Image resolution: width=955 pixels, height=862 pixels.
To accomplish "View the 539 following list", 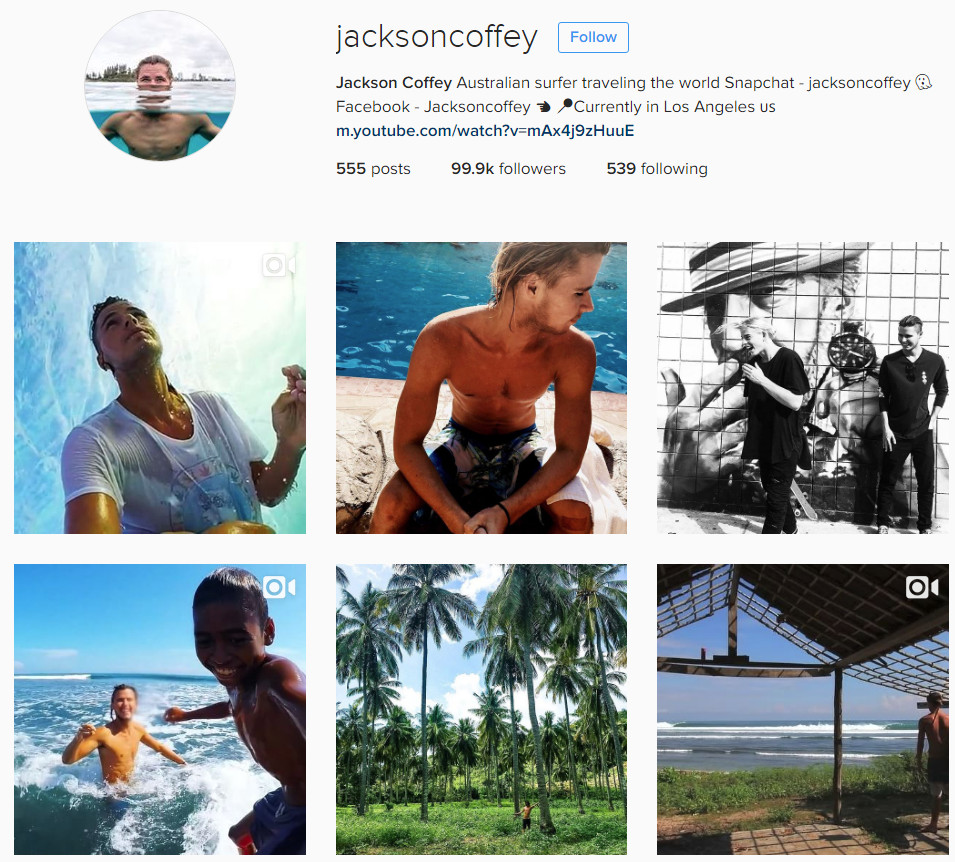I will click(657, 169).
